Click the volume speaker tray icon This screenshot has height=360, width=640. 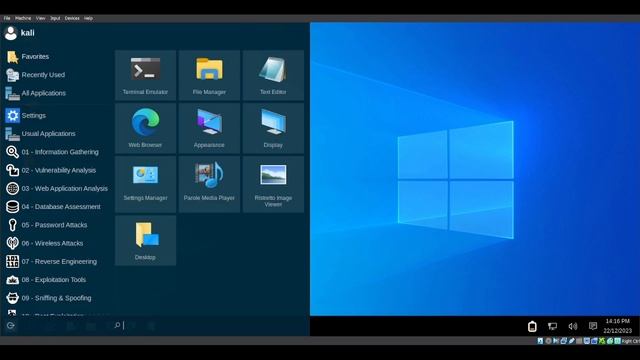(x=573, y=326)
